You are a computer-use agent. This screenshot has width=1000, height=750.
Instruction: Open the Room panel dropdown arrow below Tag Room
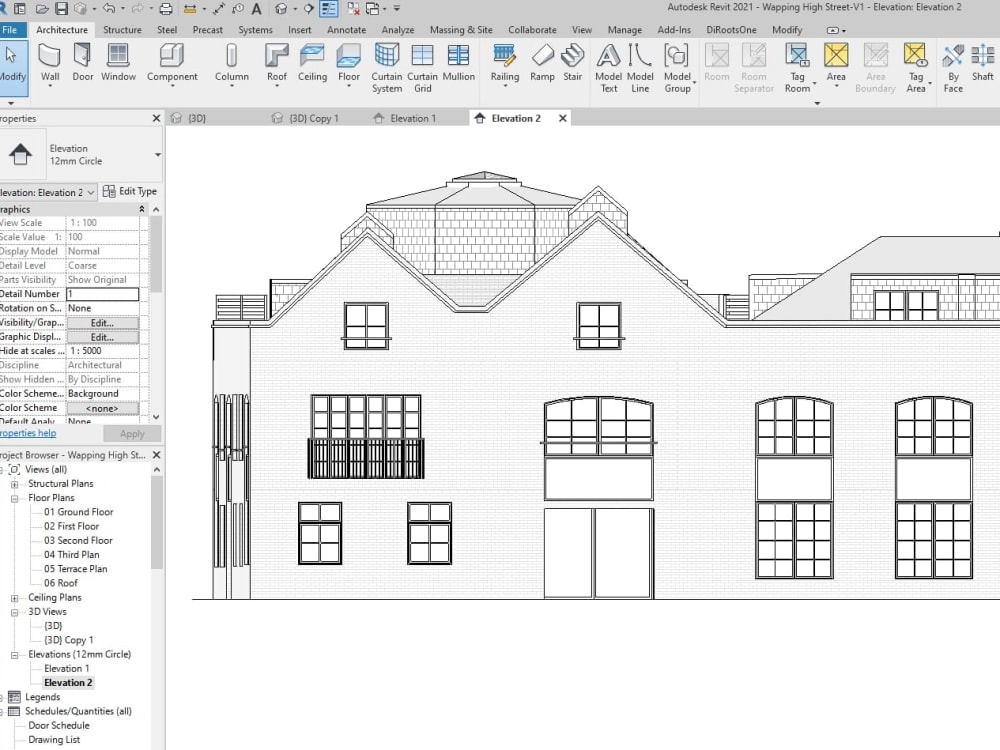817,103
